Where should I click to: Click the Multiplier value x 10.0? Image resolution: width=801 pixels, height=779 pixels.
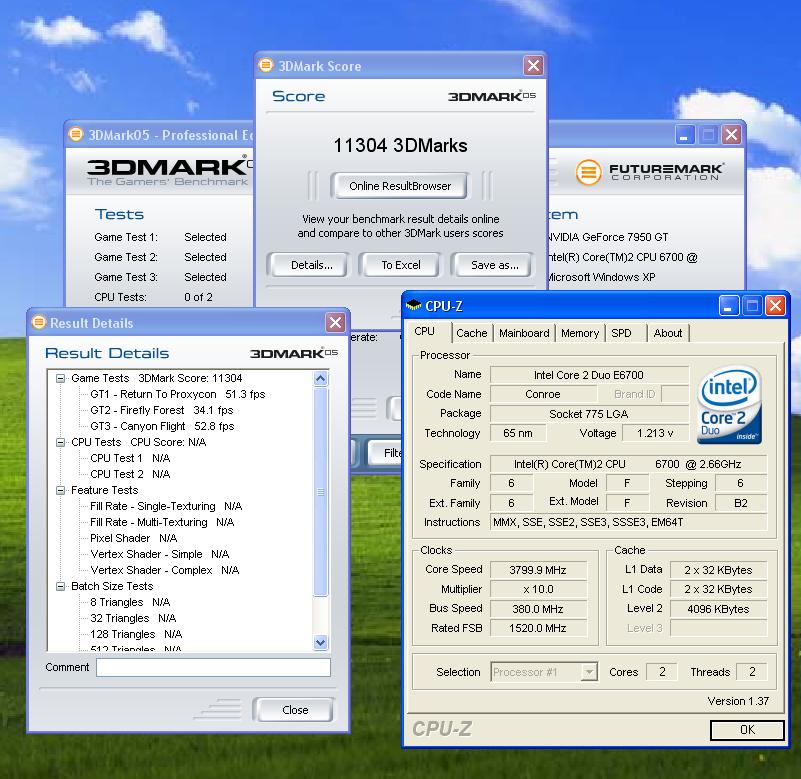538,589
